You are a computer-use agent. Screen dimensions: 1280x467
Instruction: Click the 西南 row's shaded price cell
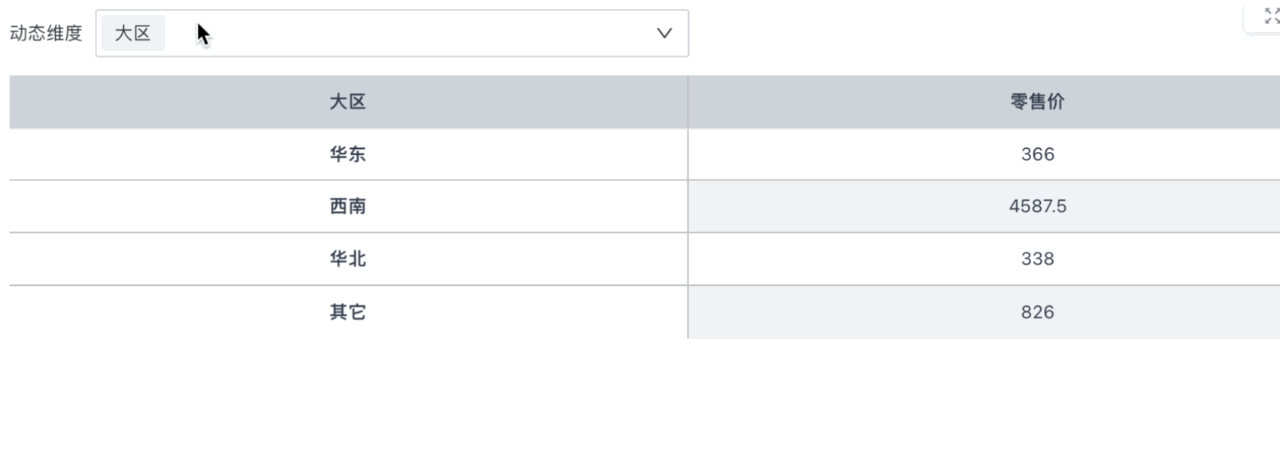[984, 207]
